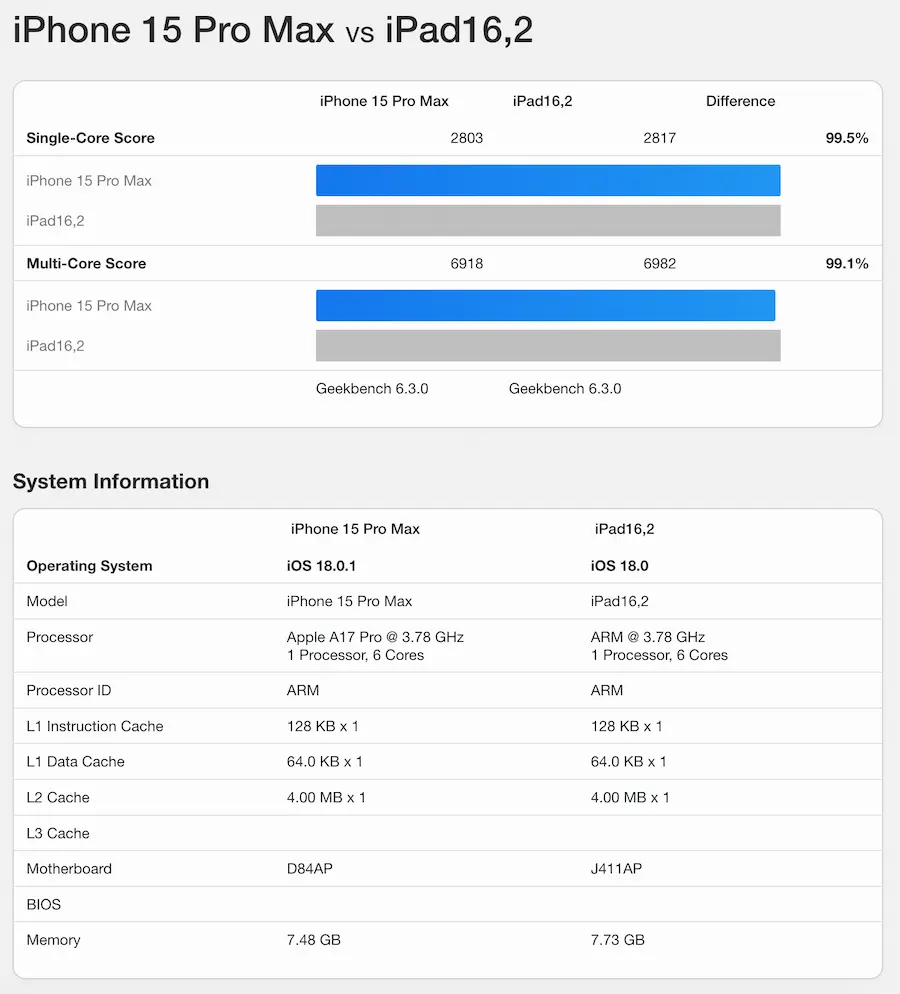
Task: Select the motherboard value 'J411AP'
Action: coord(616,869)
